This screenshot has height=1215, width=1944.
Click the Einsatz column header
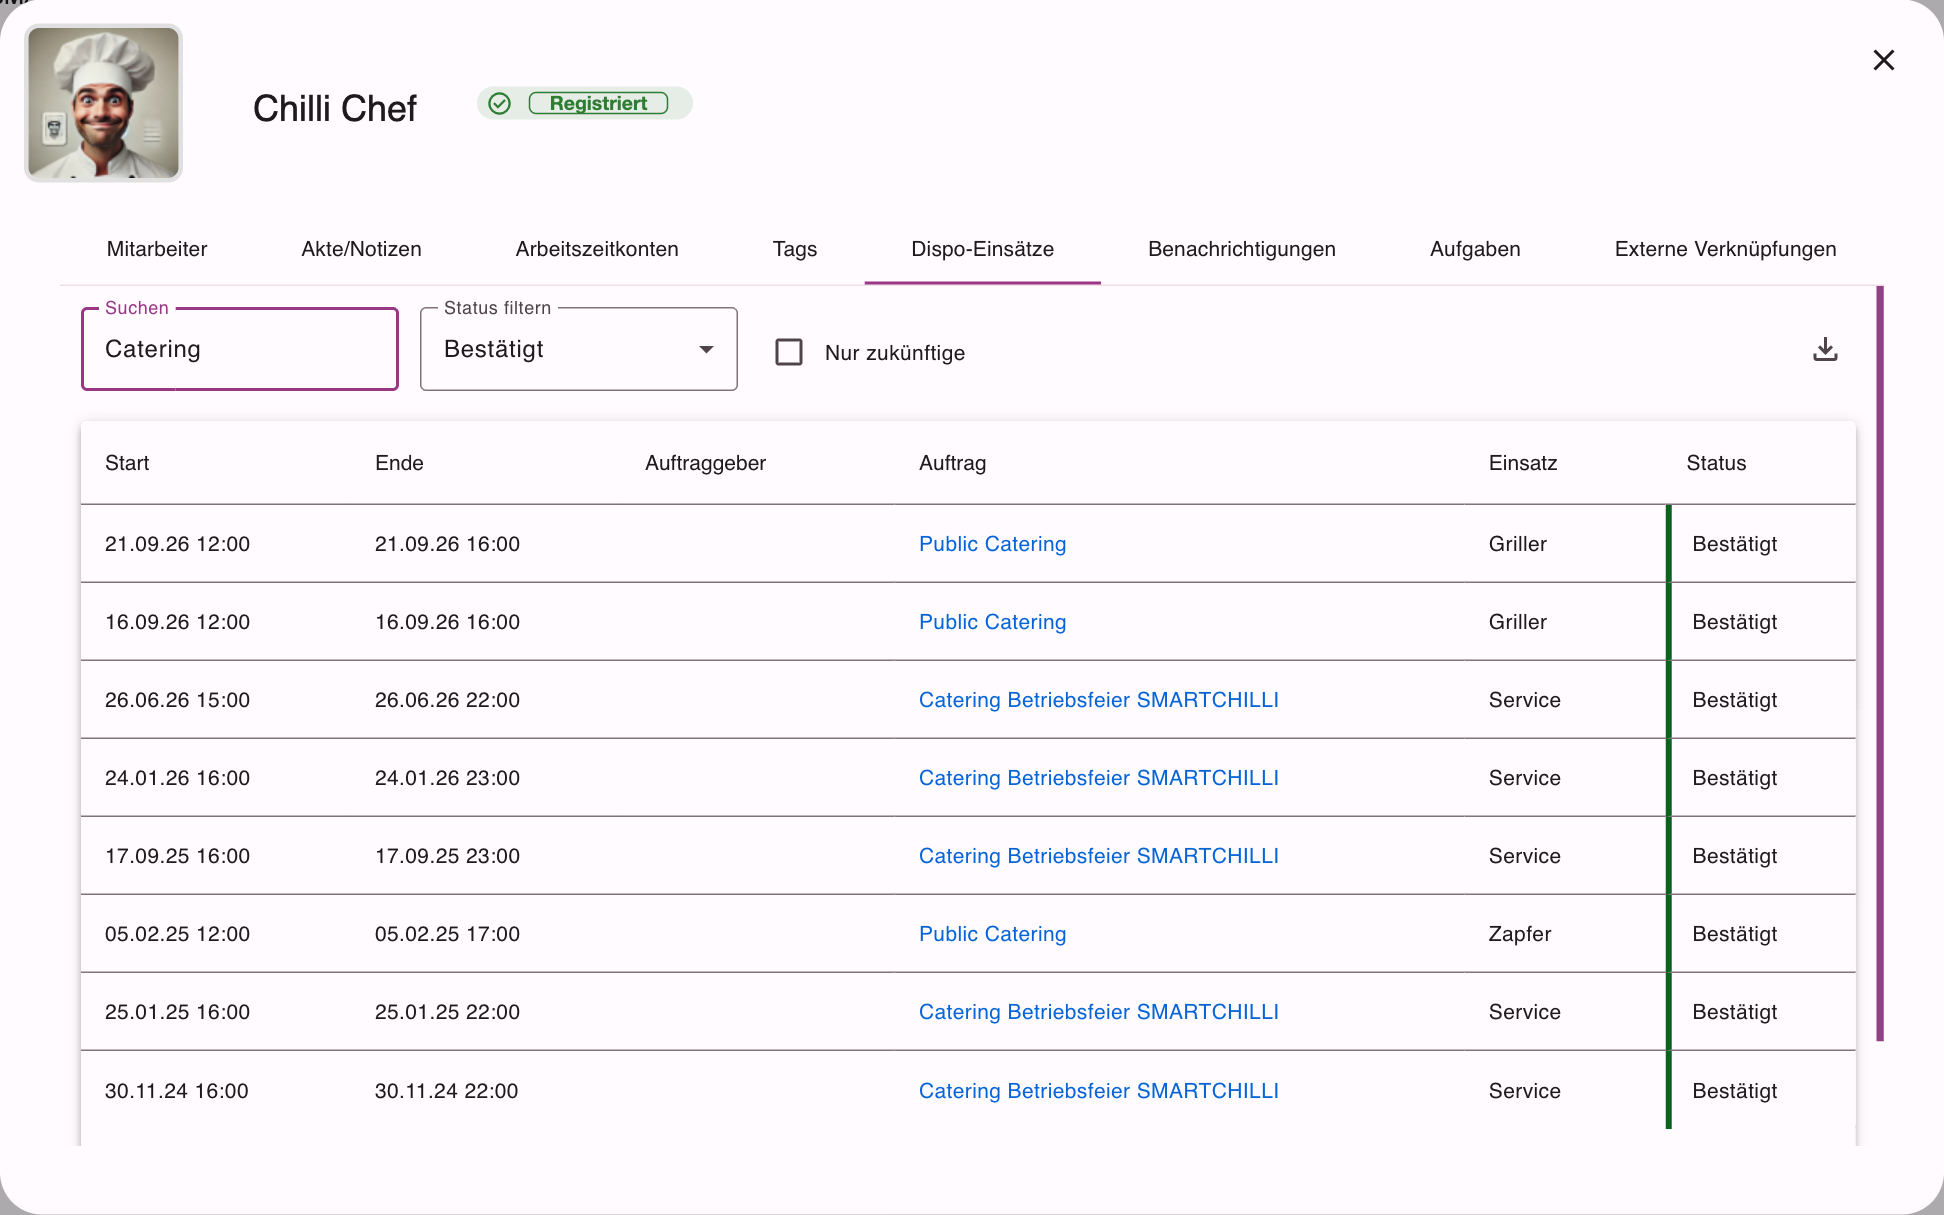(x=1523, y=463)
